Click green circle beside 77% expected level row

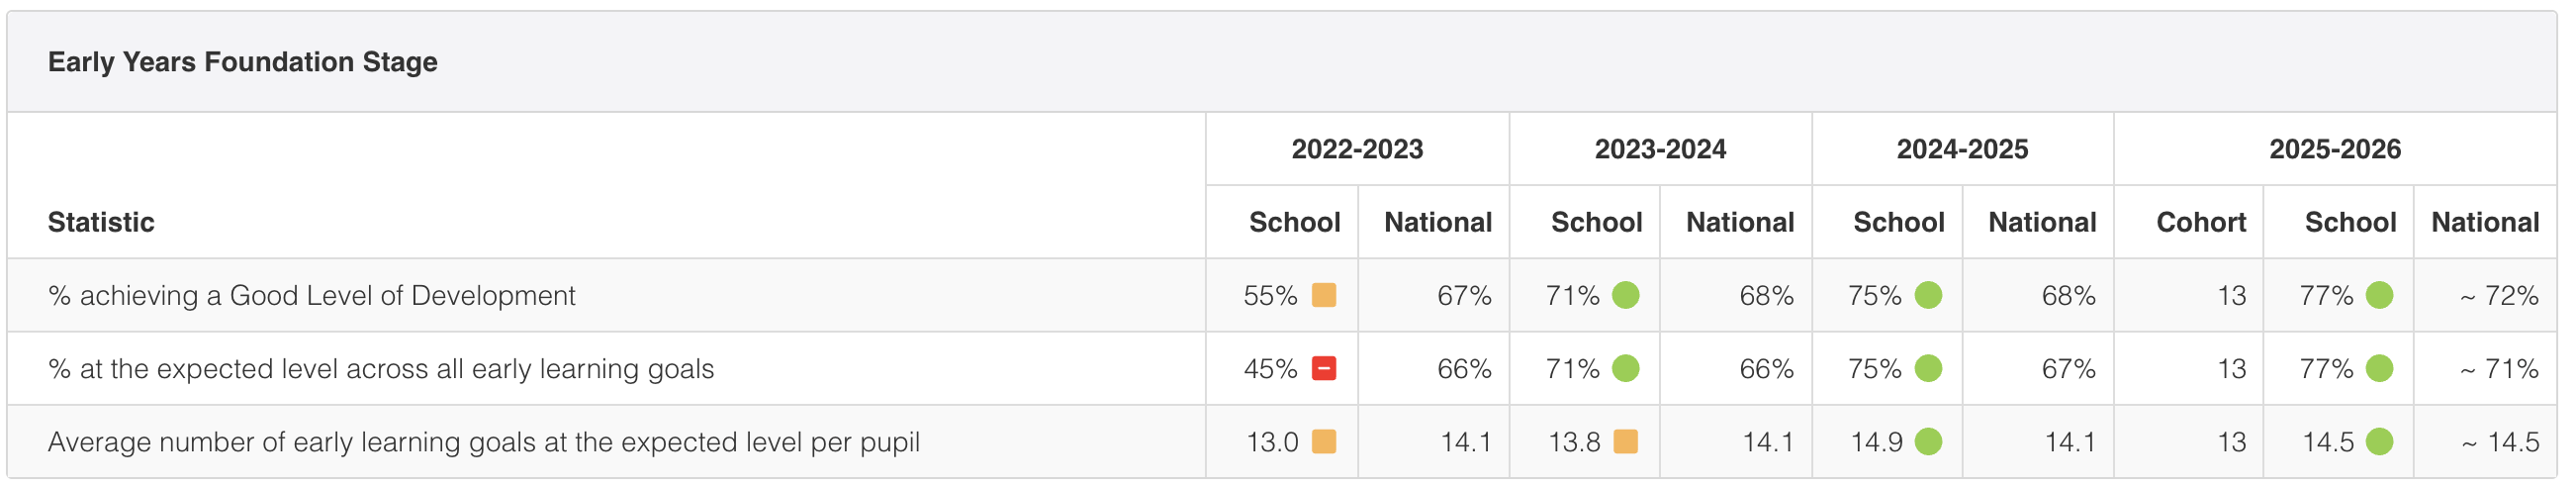click(2379, 369)
